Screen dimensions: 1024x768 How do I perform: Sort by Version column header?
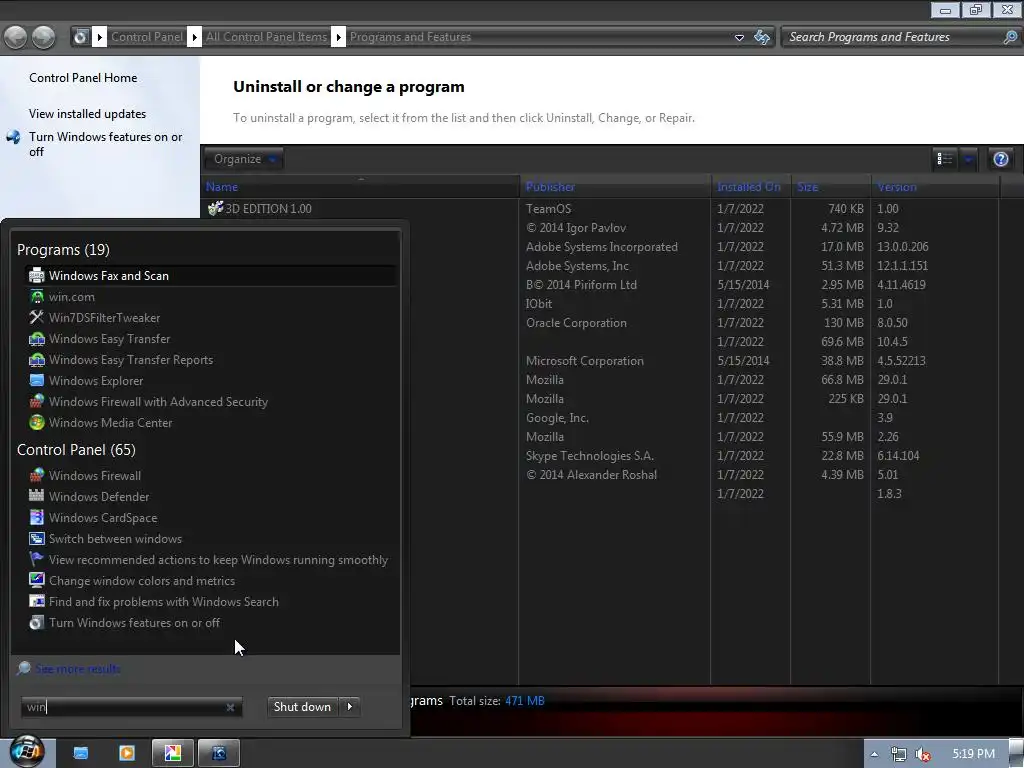(935, 187)
